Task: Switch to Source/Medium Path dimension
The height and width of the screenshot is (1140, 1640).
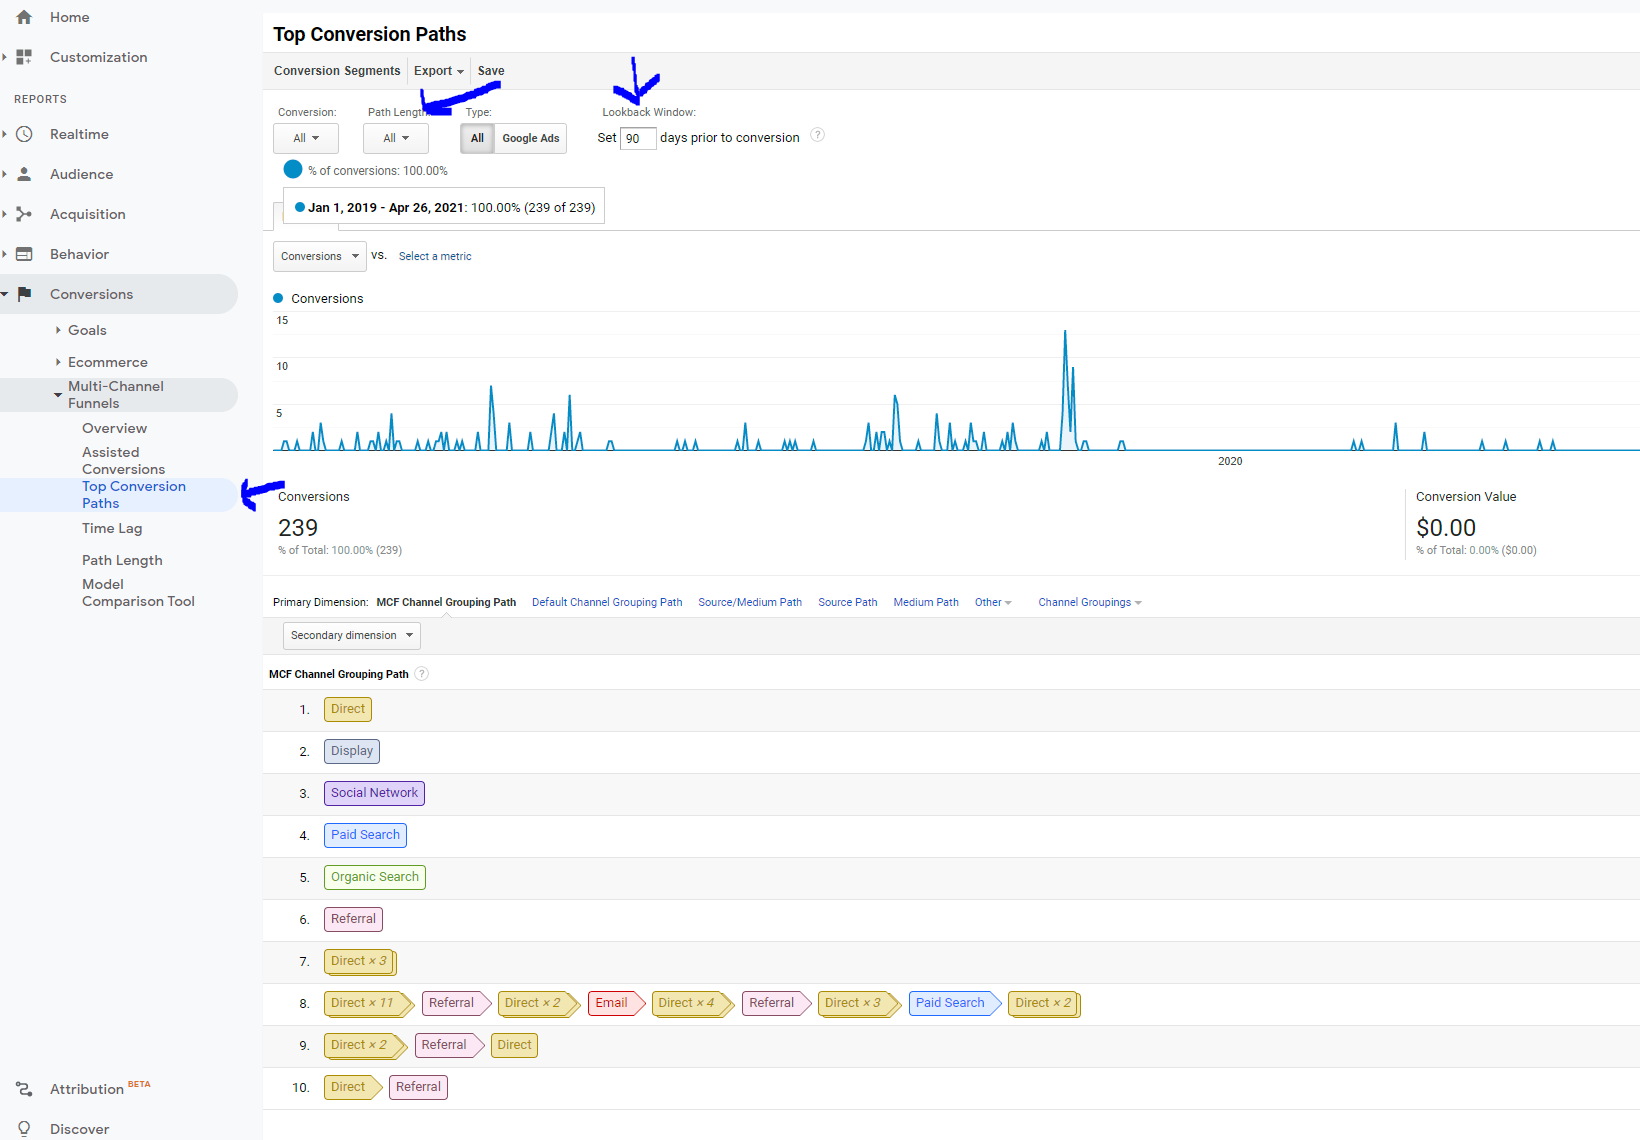Action: tap(749, 602)
